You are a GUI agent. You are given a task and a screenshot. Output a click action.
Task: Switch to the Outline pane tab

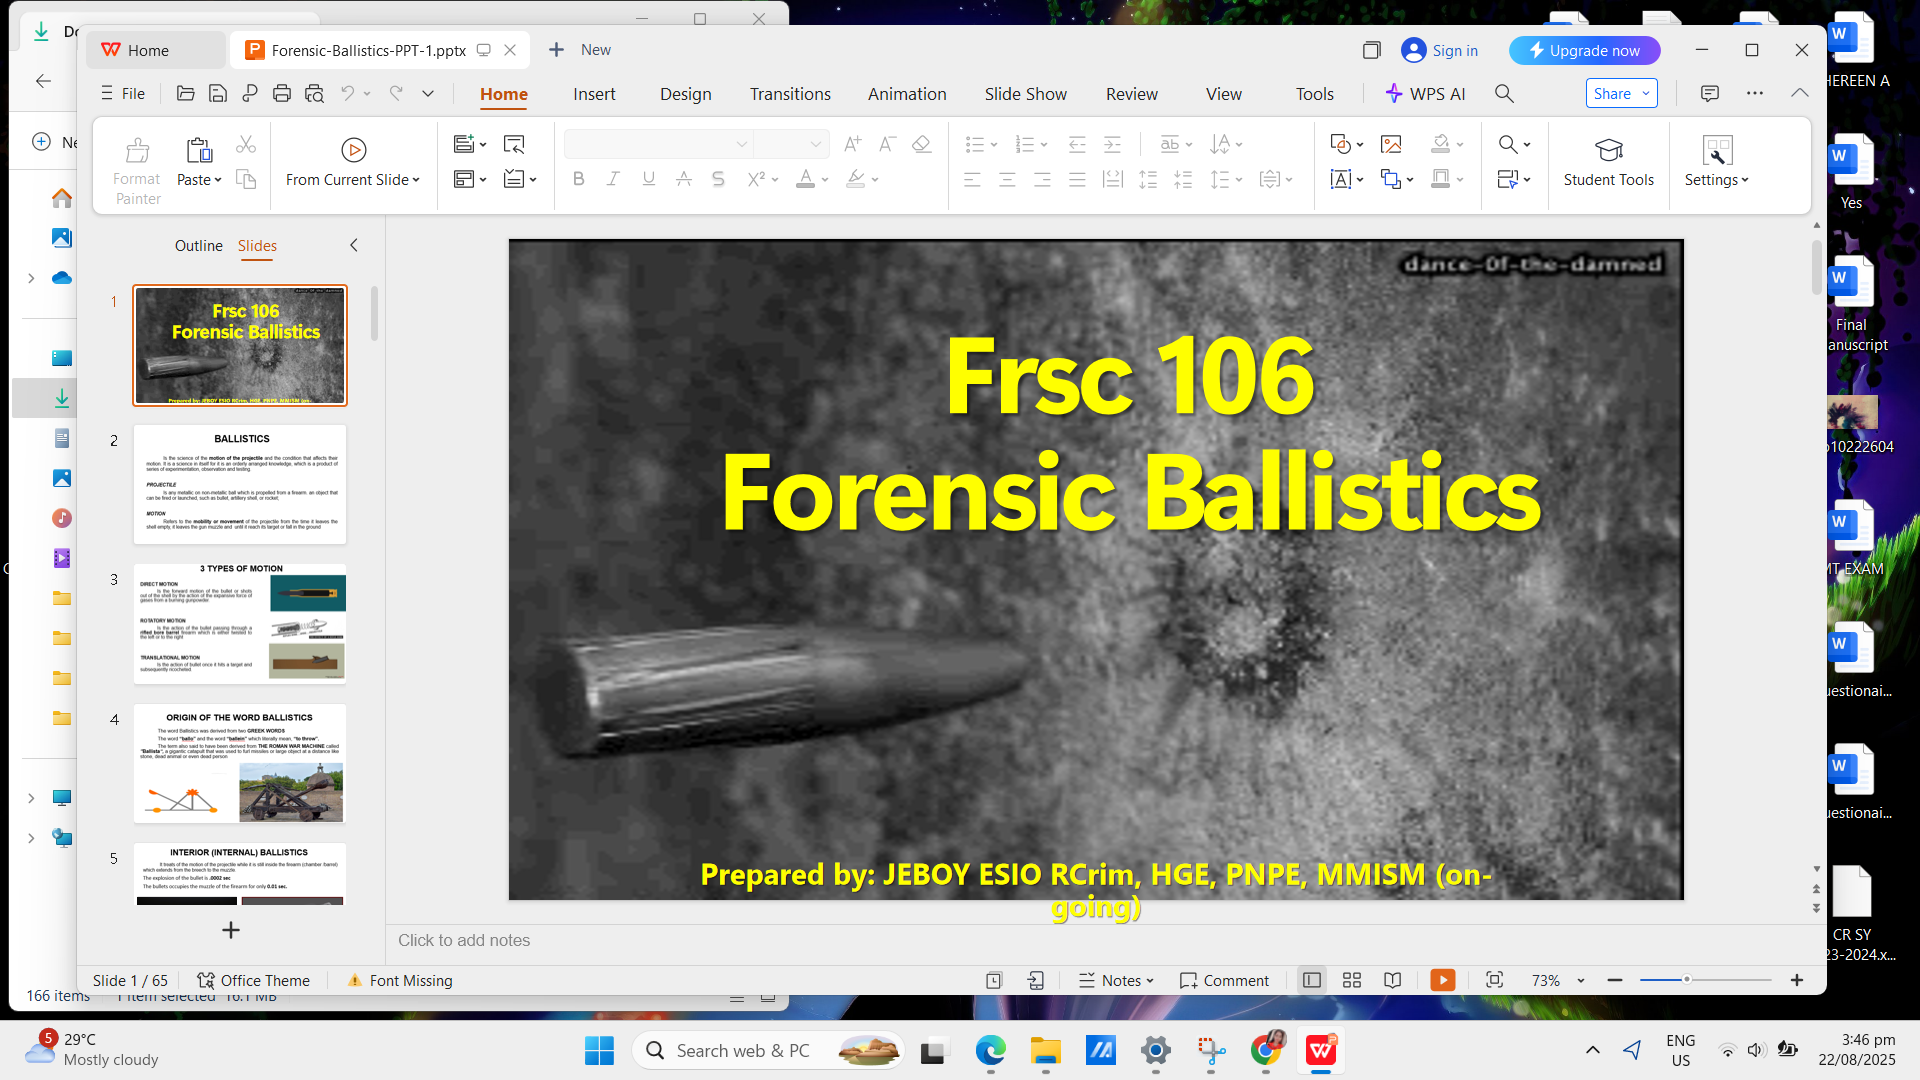198,245
